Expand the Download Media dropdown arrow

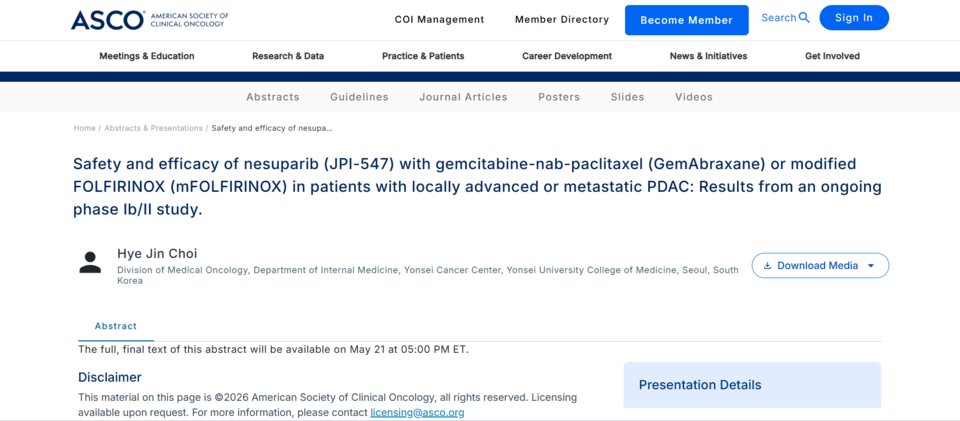pos(871,266)
